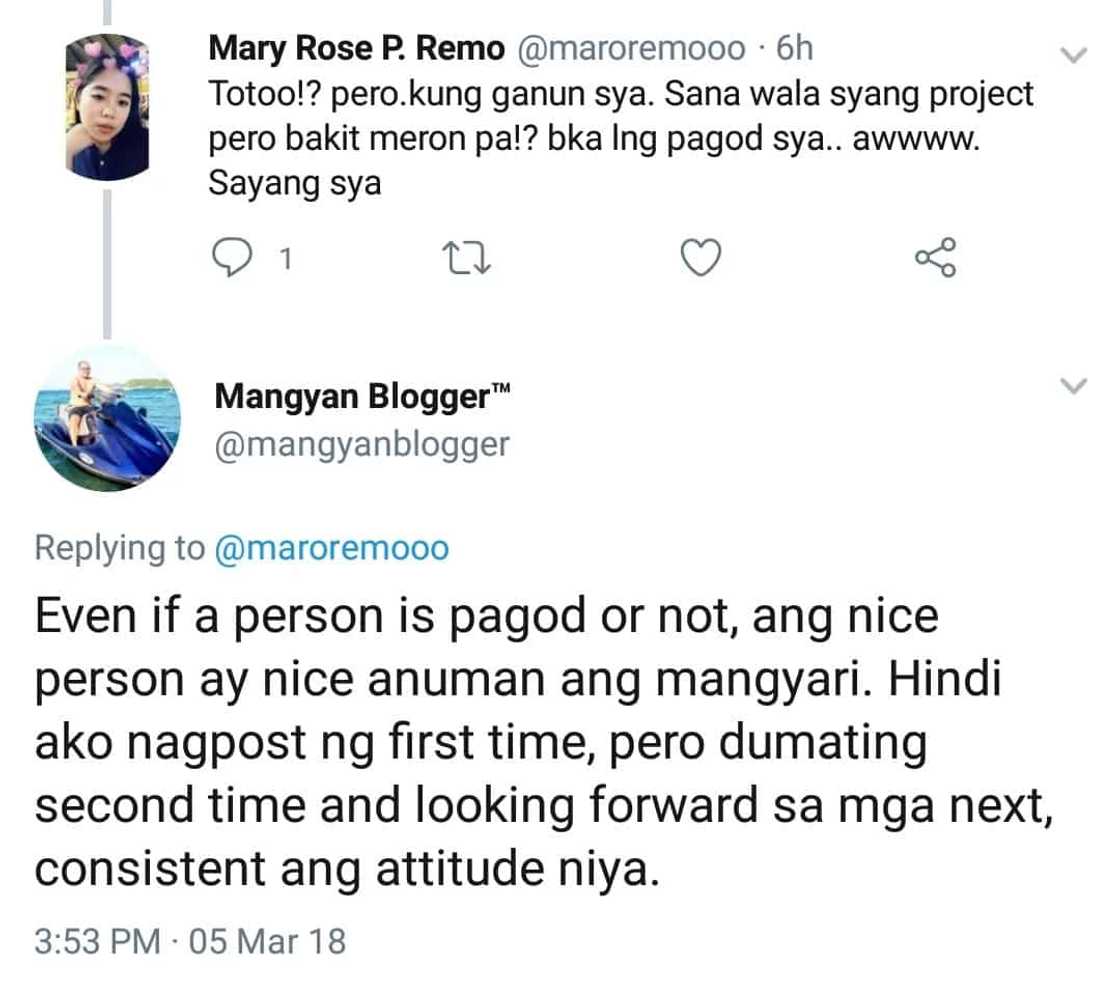Share Mary Rose's tweet via share icon

pyautogui.click(x=935, y=258)
